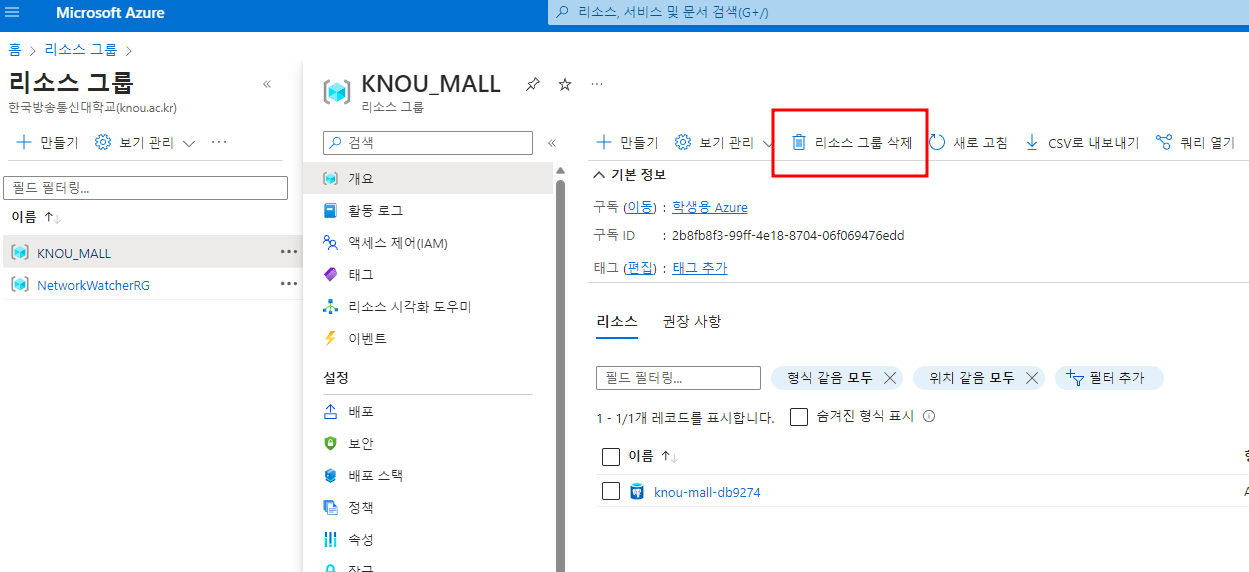Screen dimensions: 1249x572
Task: Switch to the 리소스 tab
Action: click(617, 321)
